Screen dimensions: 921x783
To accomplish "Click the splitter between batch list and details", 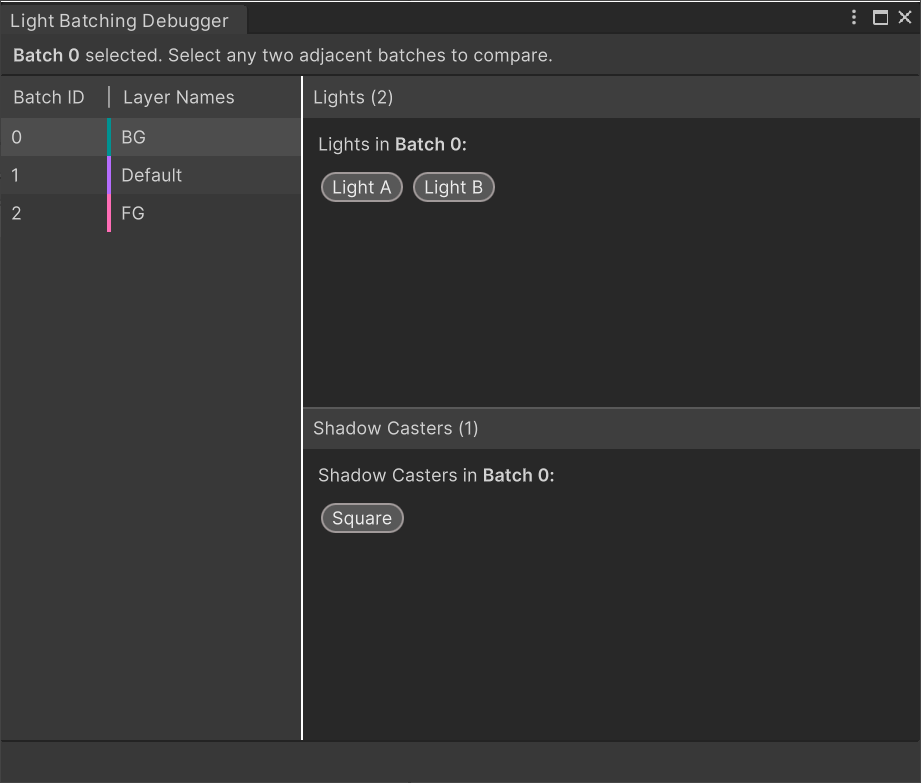I will (302, 400).
